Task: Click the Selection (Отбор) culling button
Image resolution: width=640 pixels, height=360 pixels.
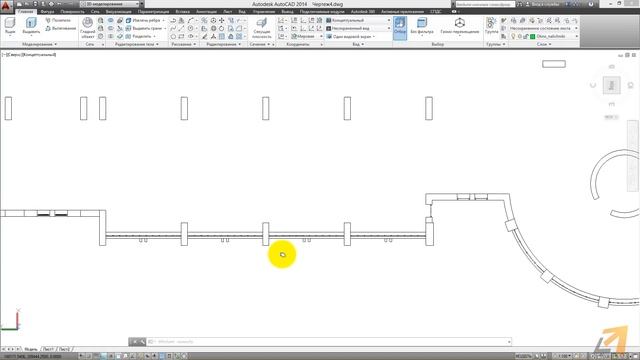Action: click(400, 28)
